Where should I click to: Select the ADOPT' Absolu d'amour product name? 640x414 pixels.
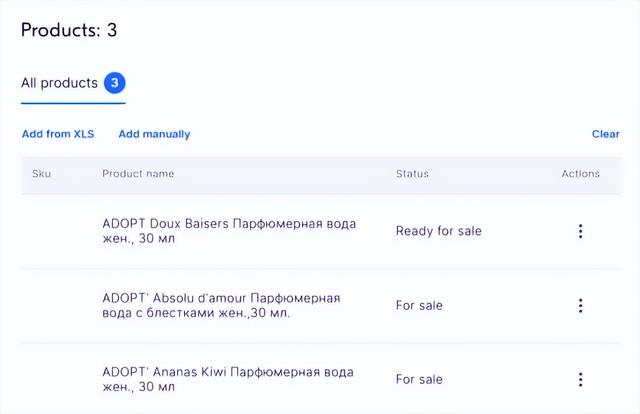[x=221, y=305]
